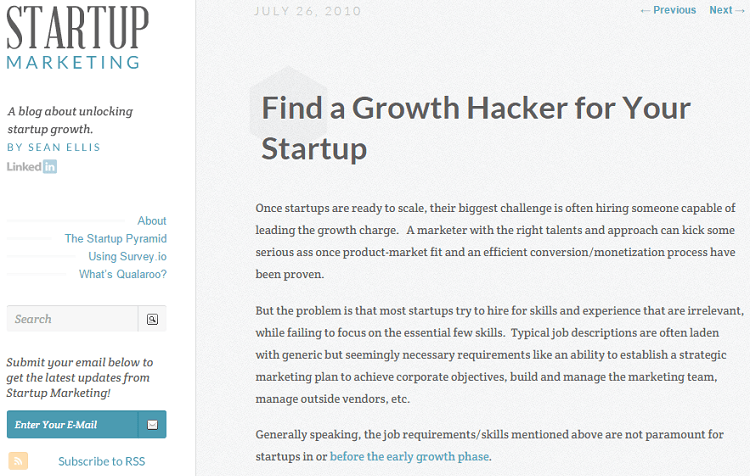Follow 'before the early growth phase' link
Viewport: 750px width, 476px height.
tap(409, 456)
